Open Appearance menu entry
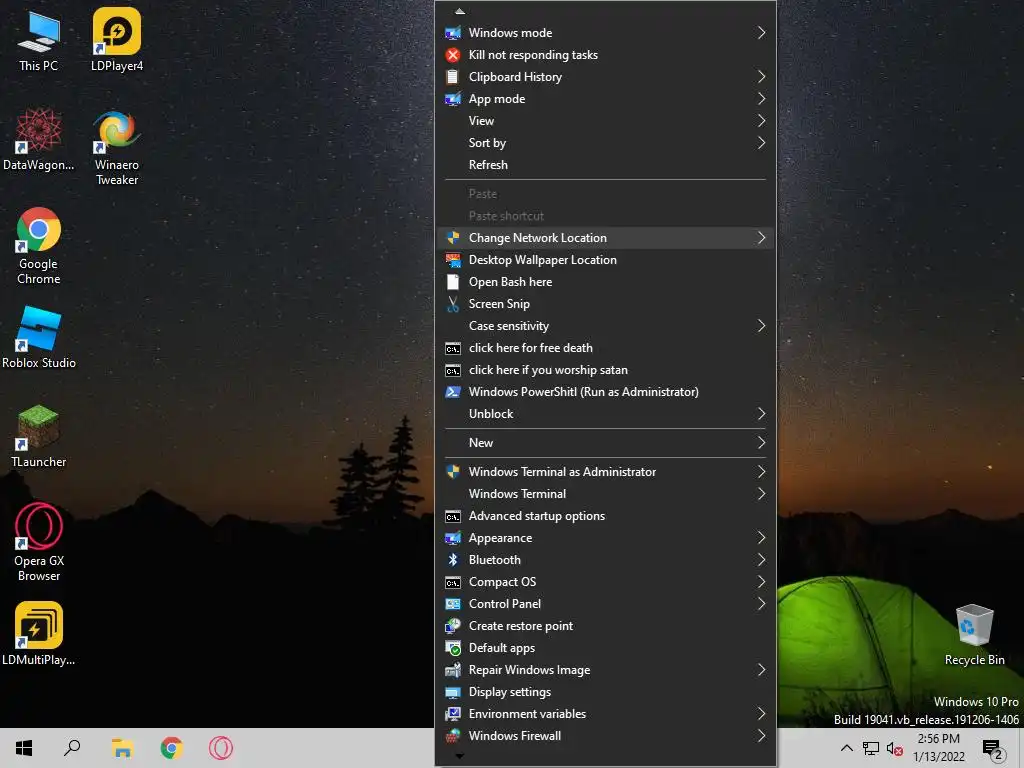This screenshot has width=1024, height=768. pyautogui.click(x=605, y=538)
